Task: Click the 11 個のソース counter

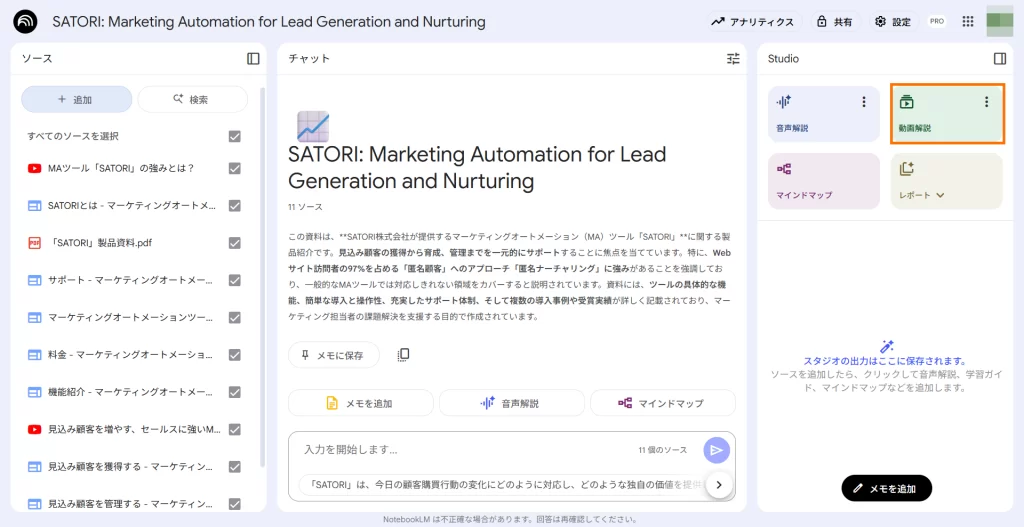Action: pos(662,451)
